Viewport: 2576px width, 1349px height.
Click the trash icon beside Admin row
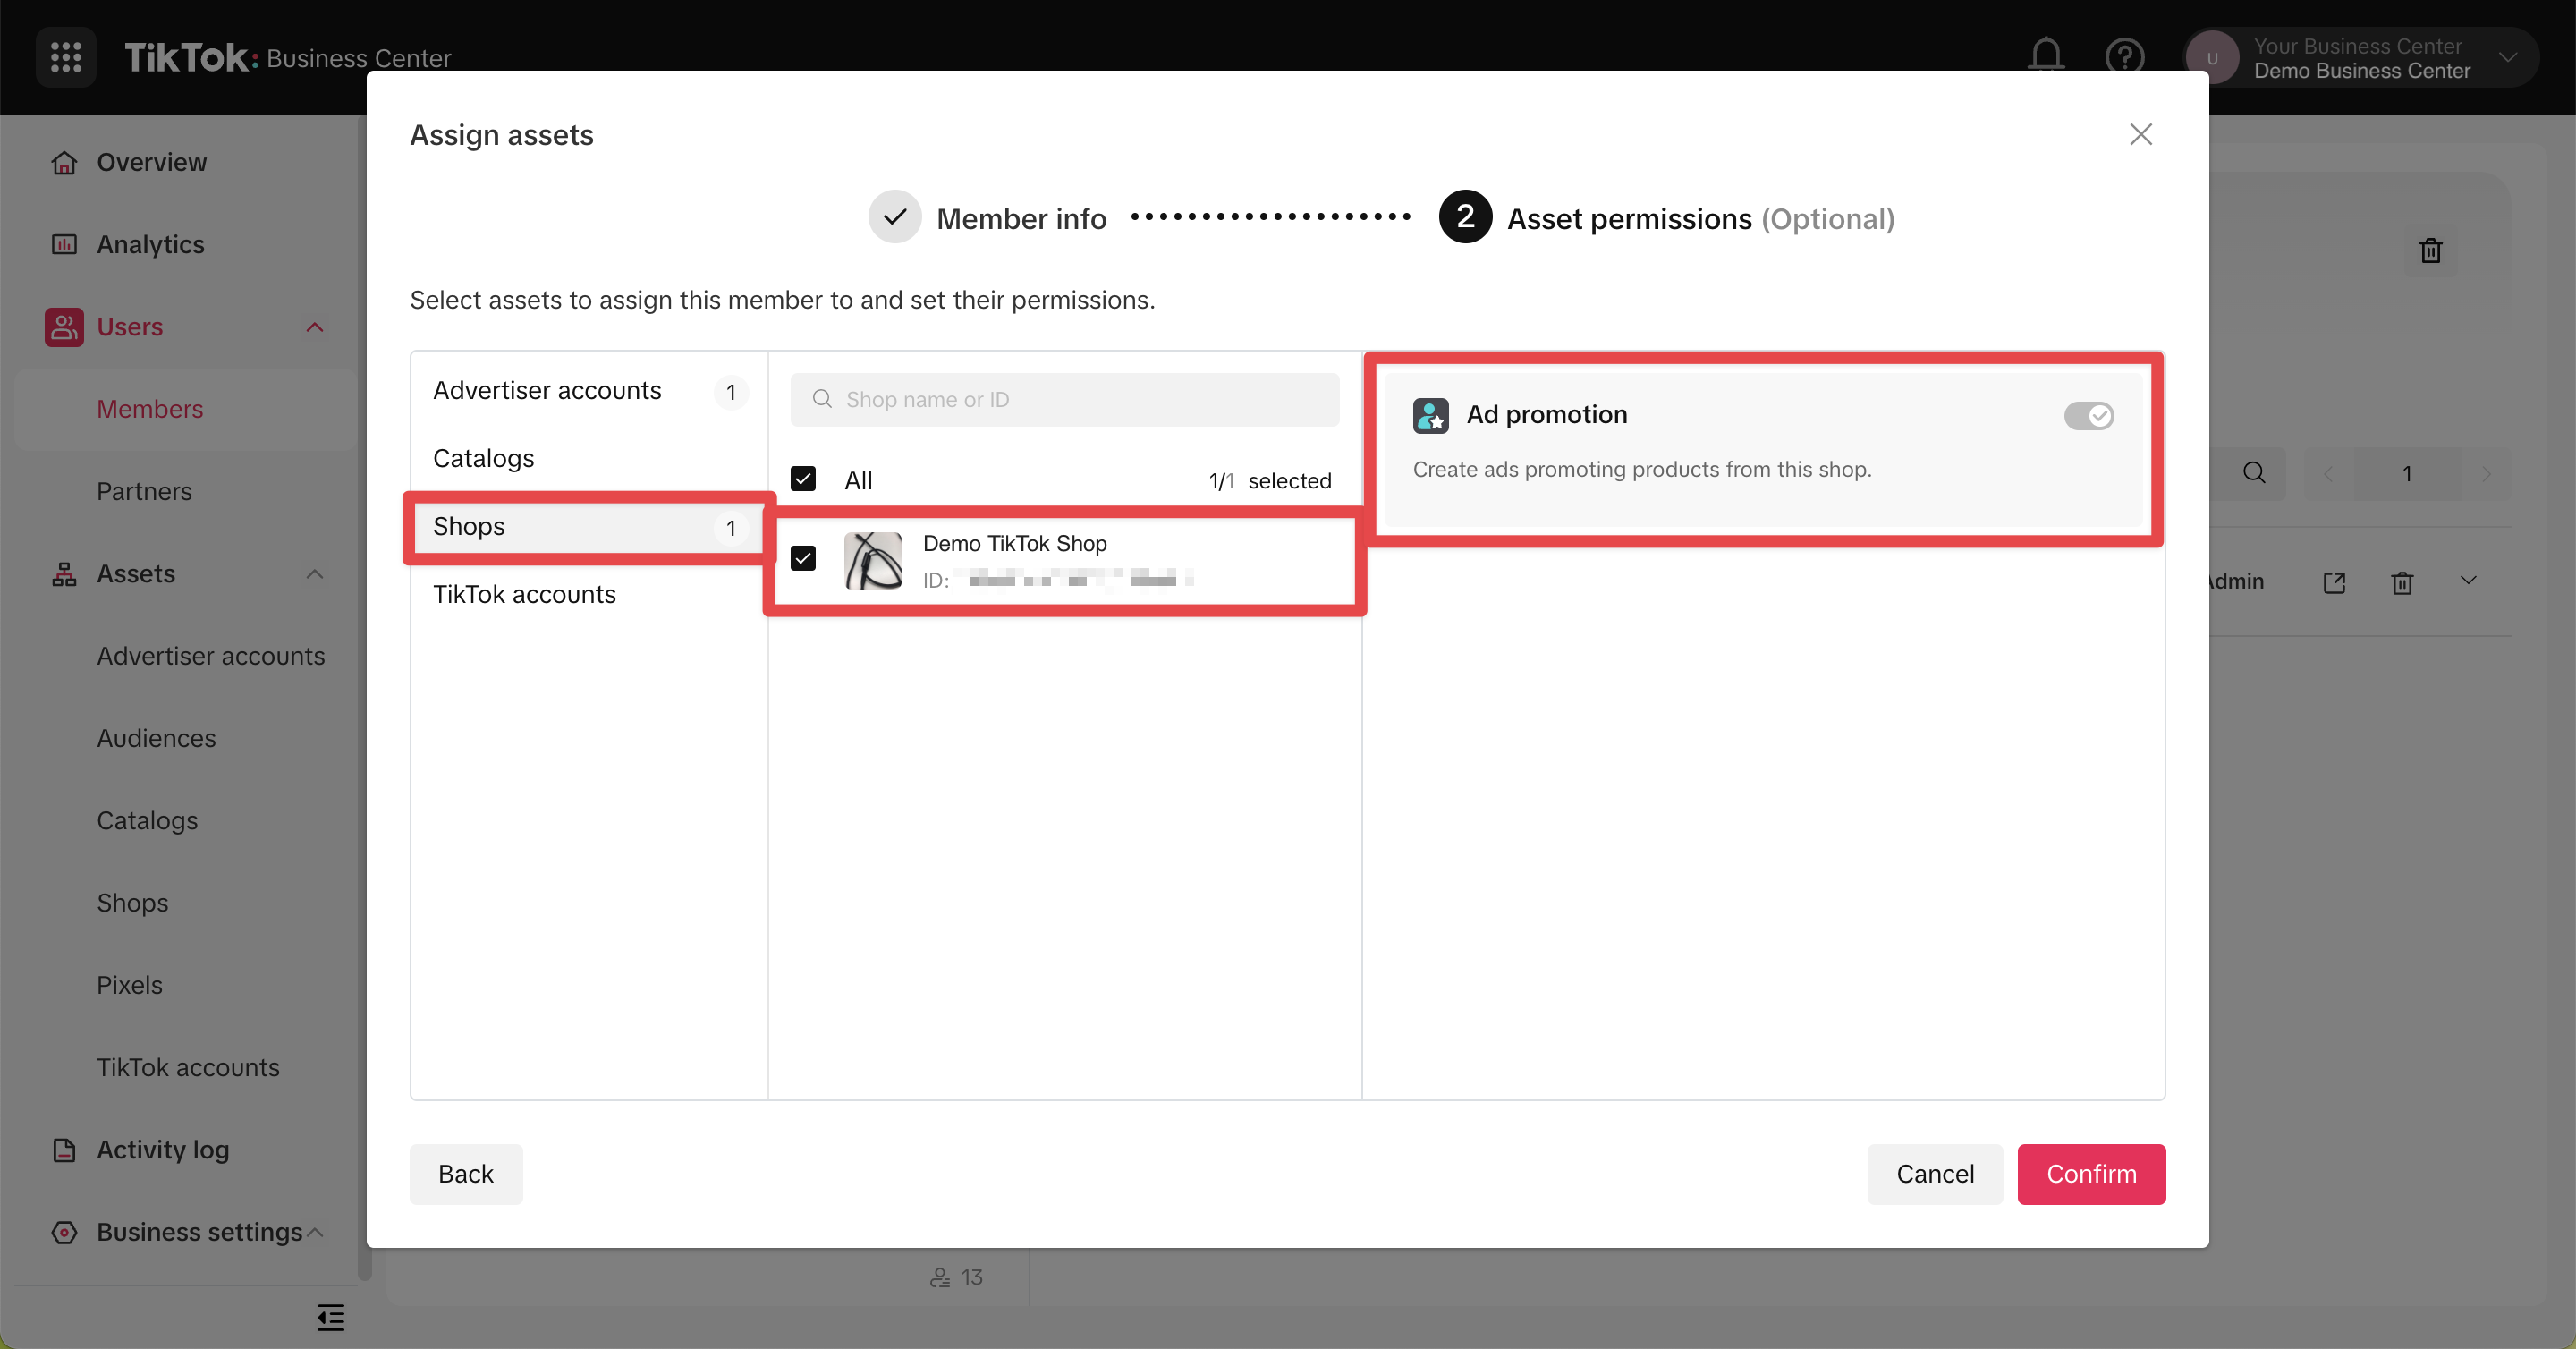pos(2402,582)
